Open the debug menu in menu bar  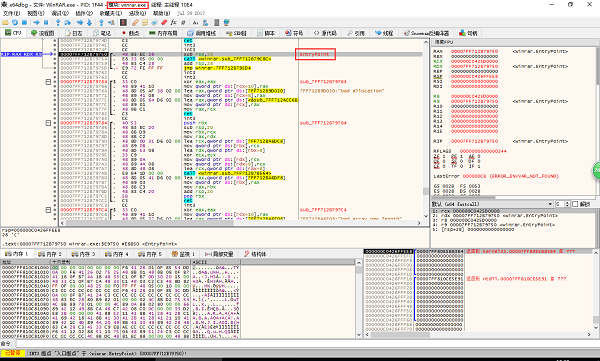point(60,13)
